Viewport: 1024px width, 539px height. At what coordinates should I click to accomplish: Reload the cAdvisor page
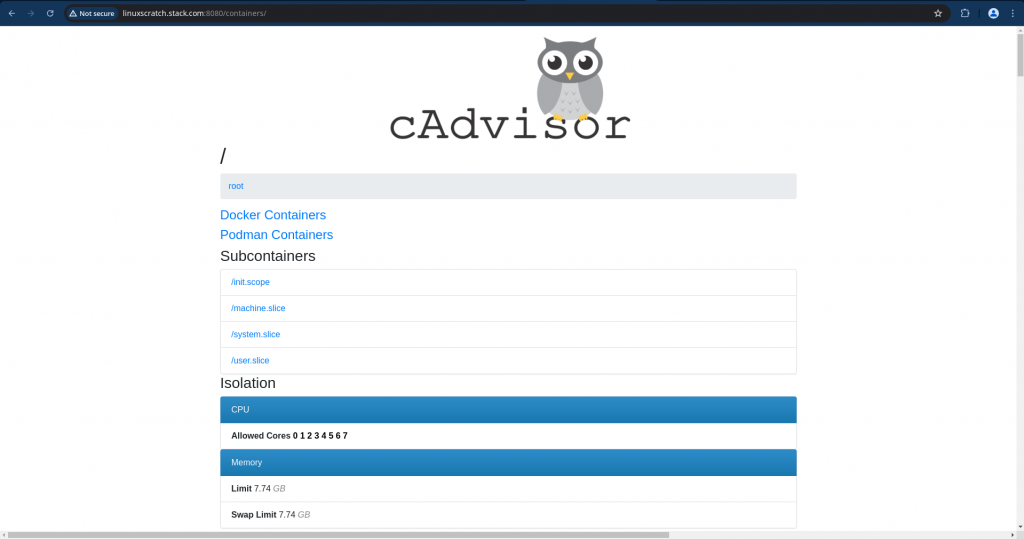point(50,13)
